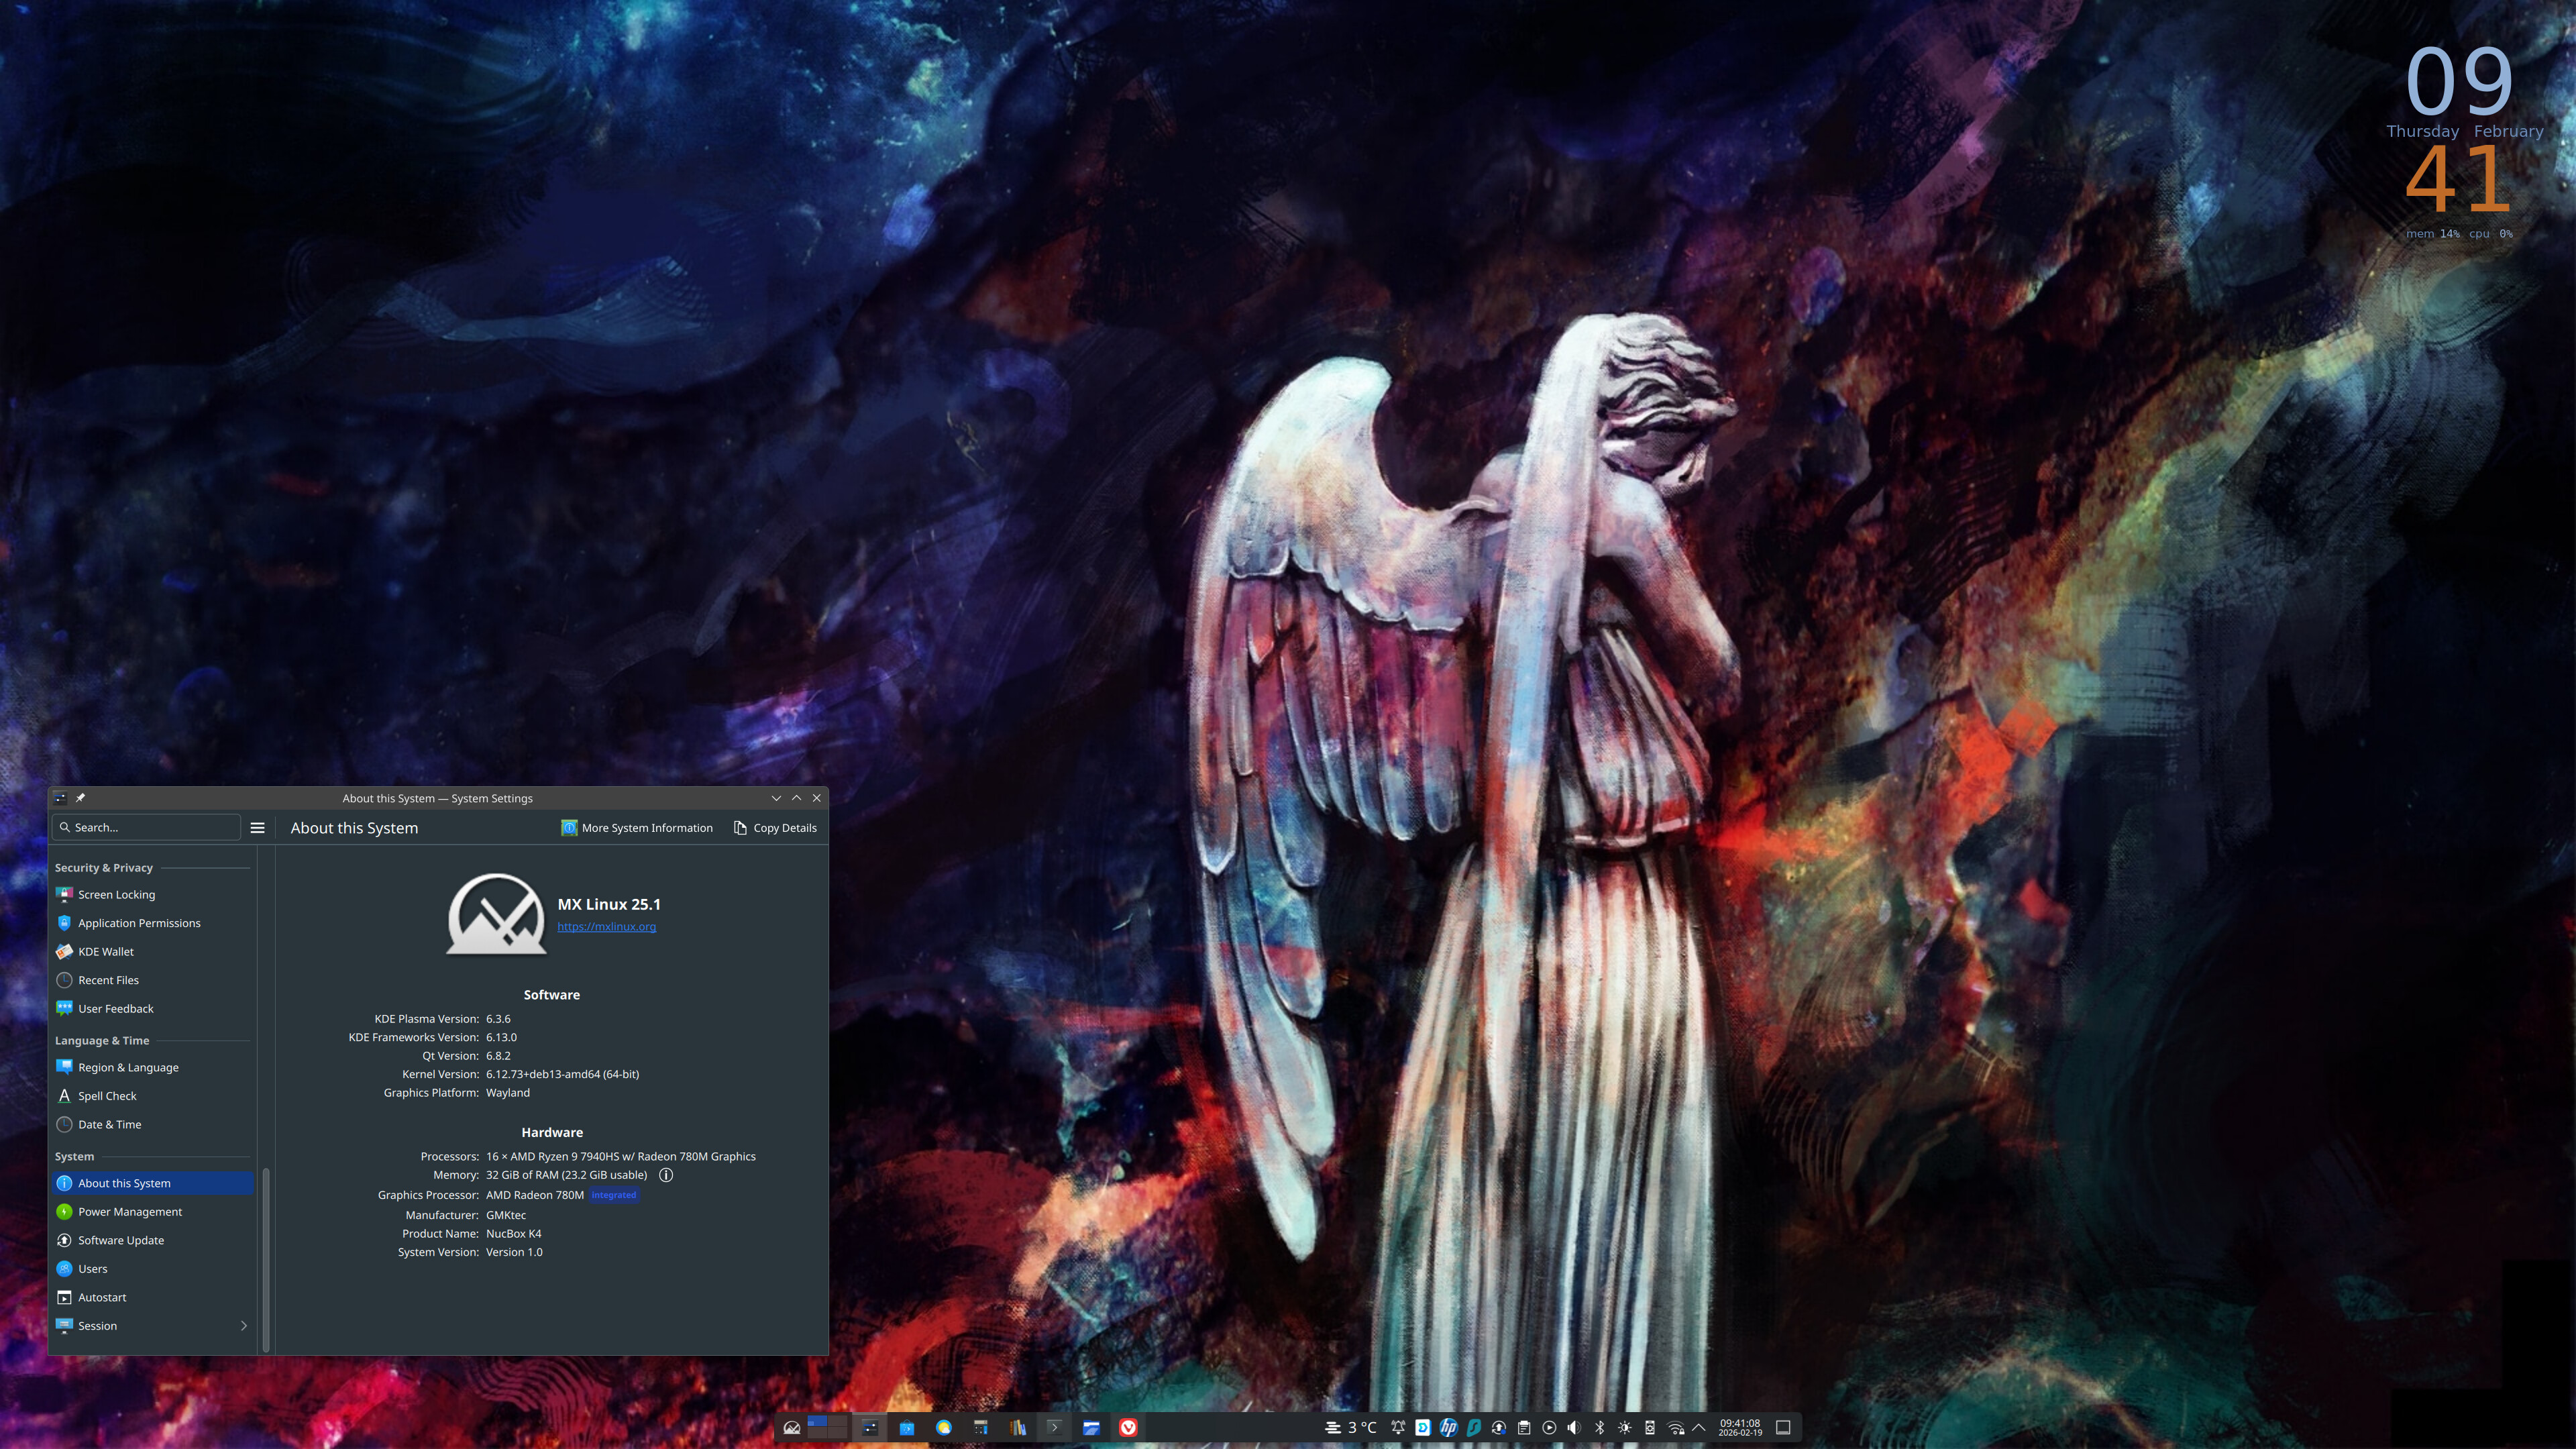Open the mxlinux.org link

[606, 927]
